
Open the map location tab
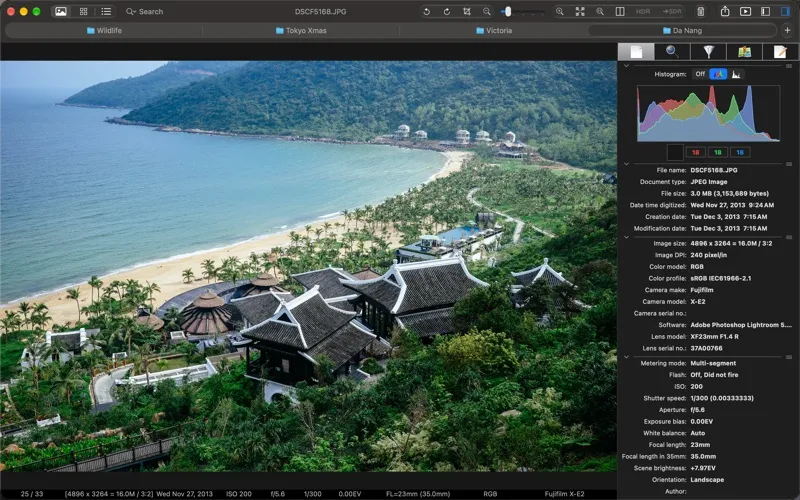[x=744, y=52]
